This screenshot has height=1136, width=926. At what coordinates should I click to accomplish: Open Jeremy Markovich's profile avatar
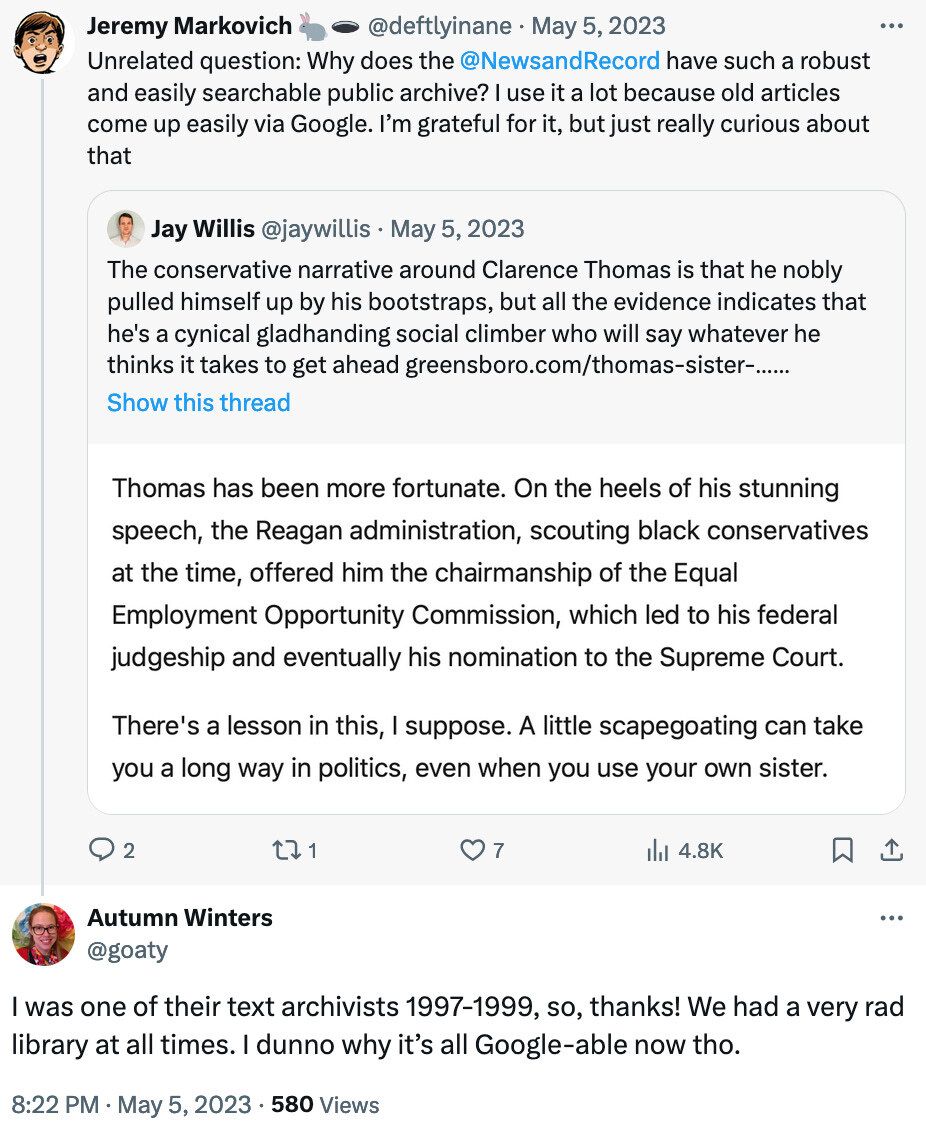[43, 42]
